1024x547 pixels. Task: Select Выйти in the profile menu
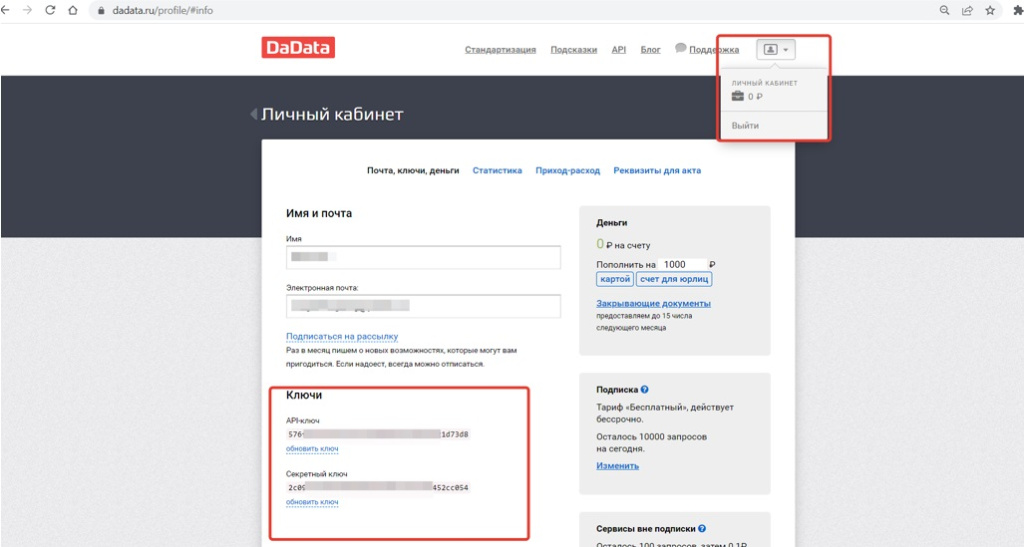[x=745, y=125]
